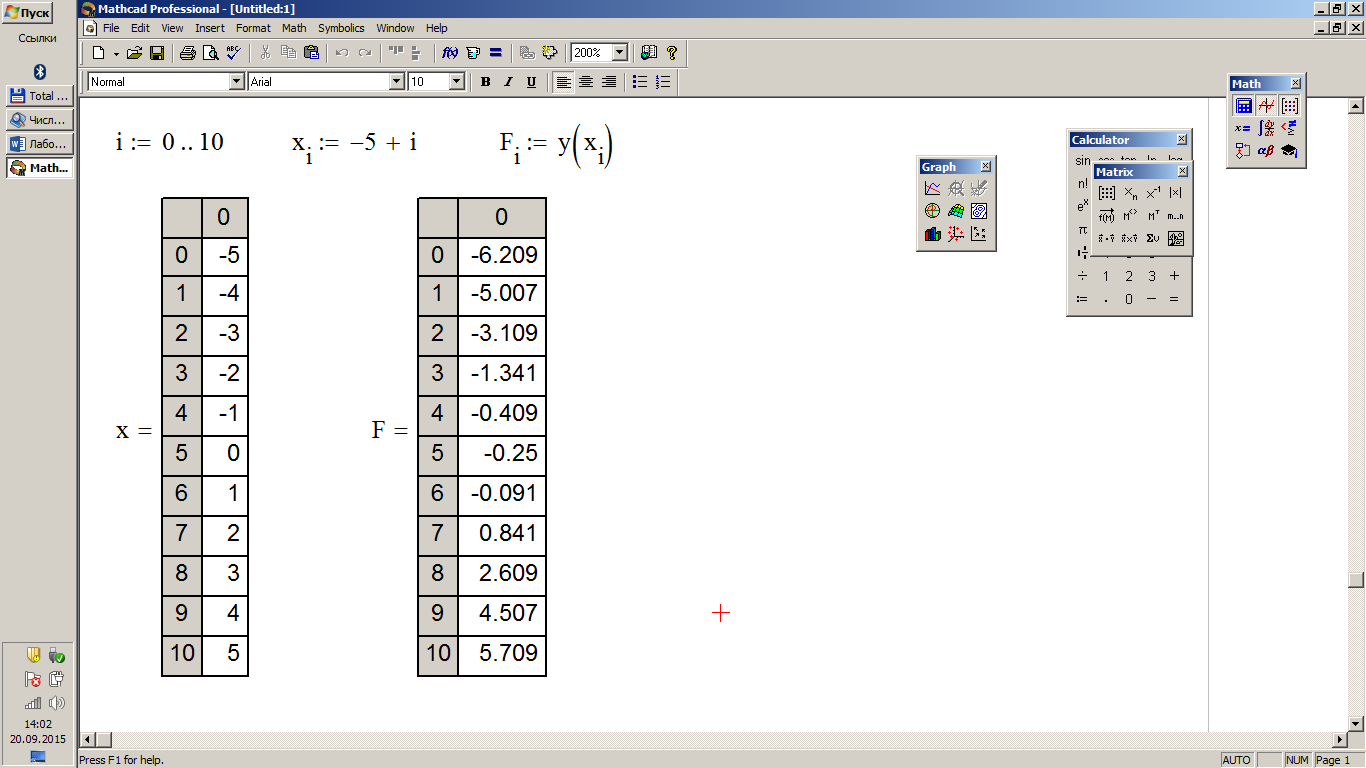Open Print Preview from the toolbar
The width and height of the screenshot is (1366, 768).
pyautogui.click(x=210, y=53)
